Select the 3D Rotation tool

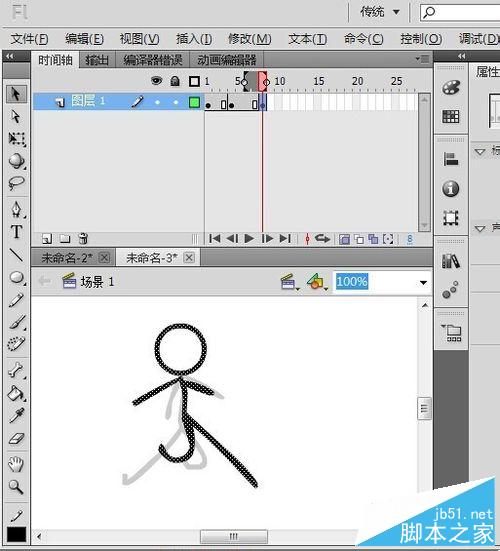[17, 161]
